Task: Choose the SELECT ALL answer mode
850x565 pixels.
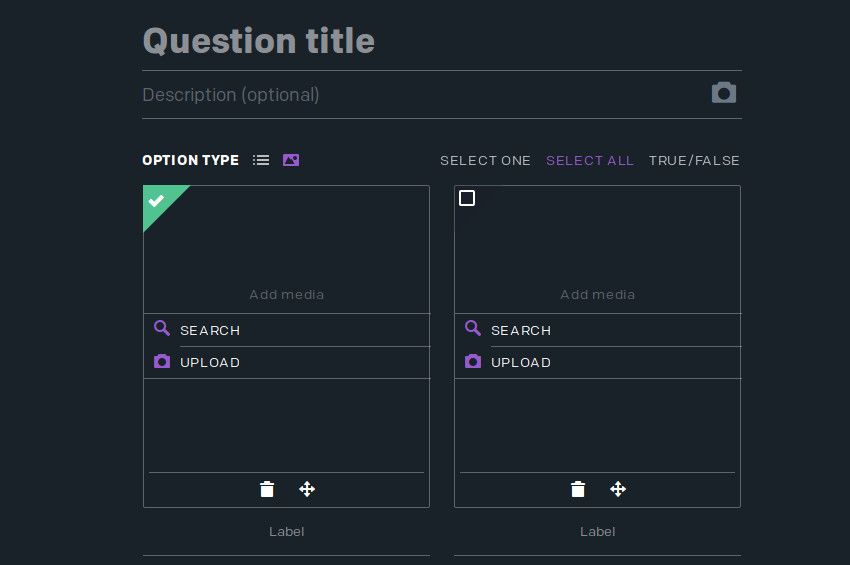Action: (x=590, y=161)
